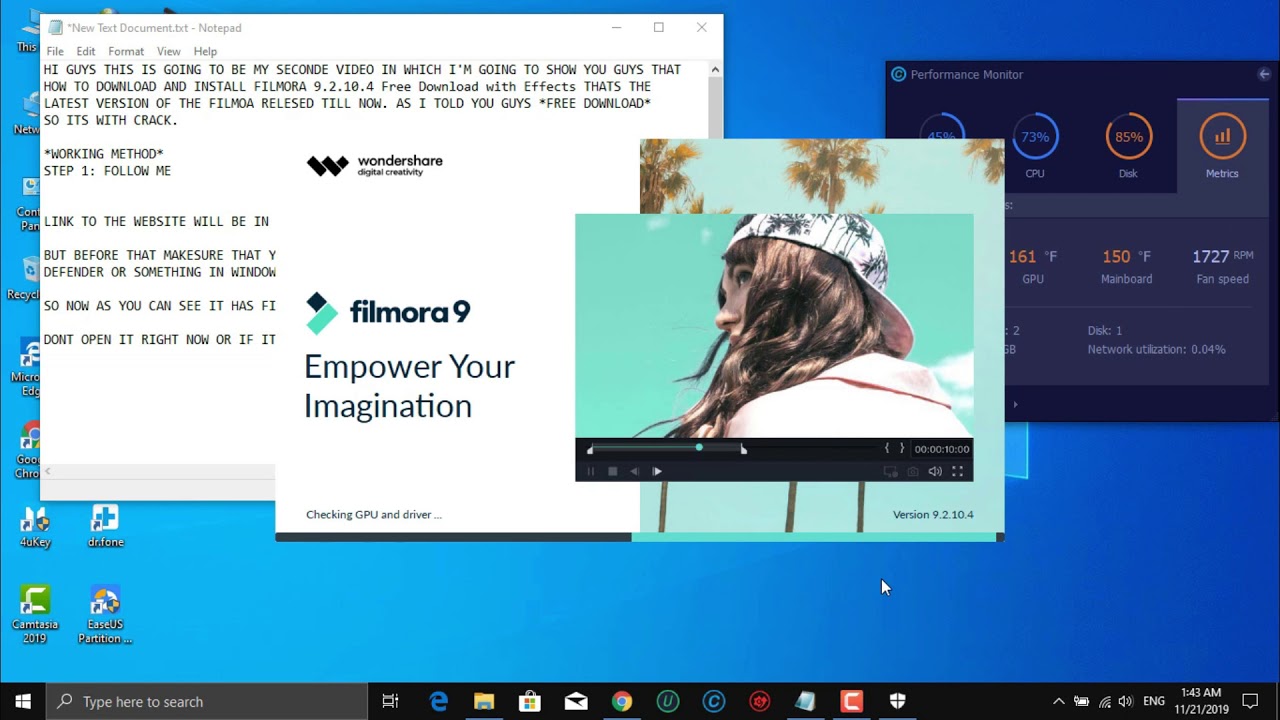Expand the small arrow at Performance Monitor bottom

point(1015,404)
